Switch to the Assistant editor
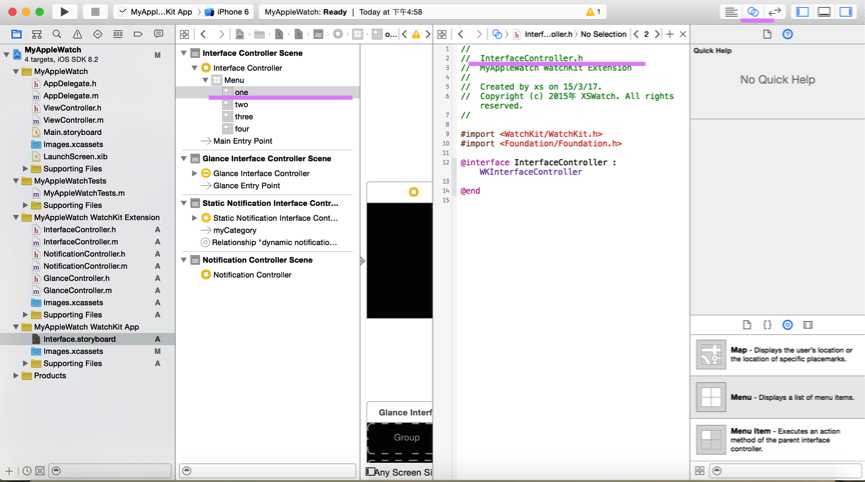This screenshot has width=865, height=482. (x=753, y=12)
